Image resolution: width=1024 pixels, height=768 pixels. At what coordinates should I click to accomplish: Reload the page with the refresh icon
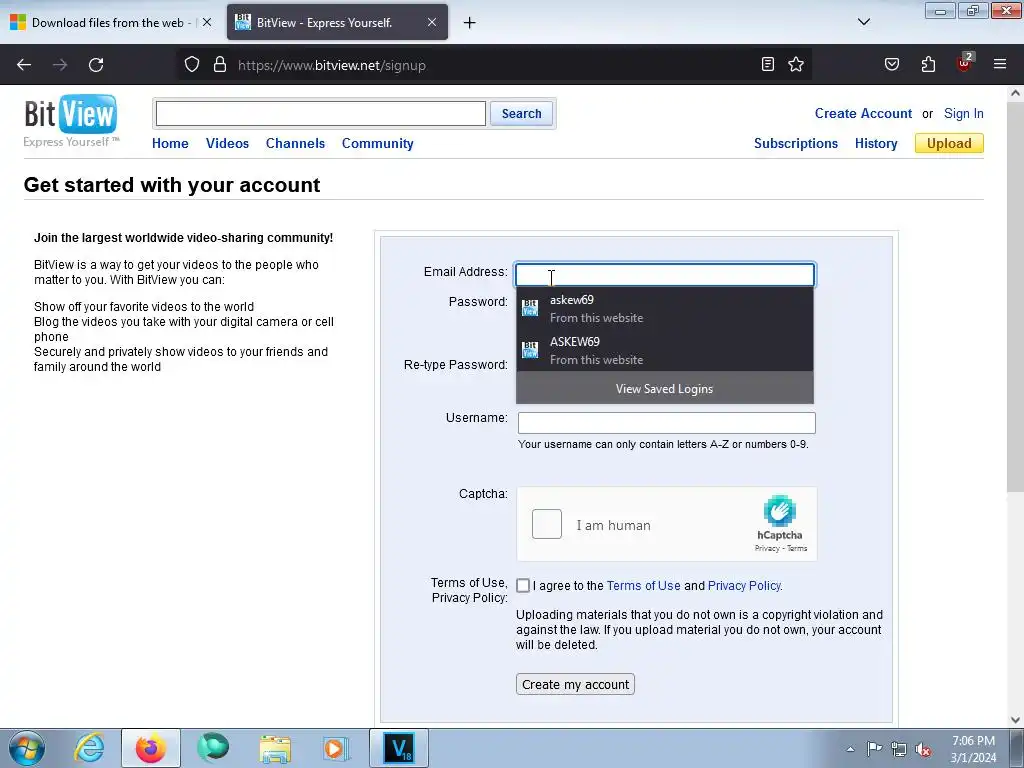click(96, 65)
